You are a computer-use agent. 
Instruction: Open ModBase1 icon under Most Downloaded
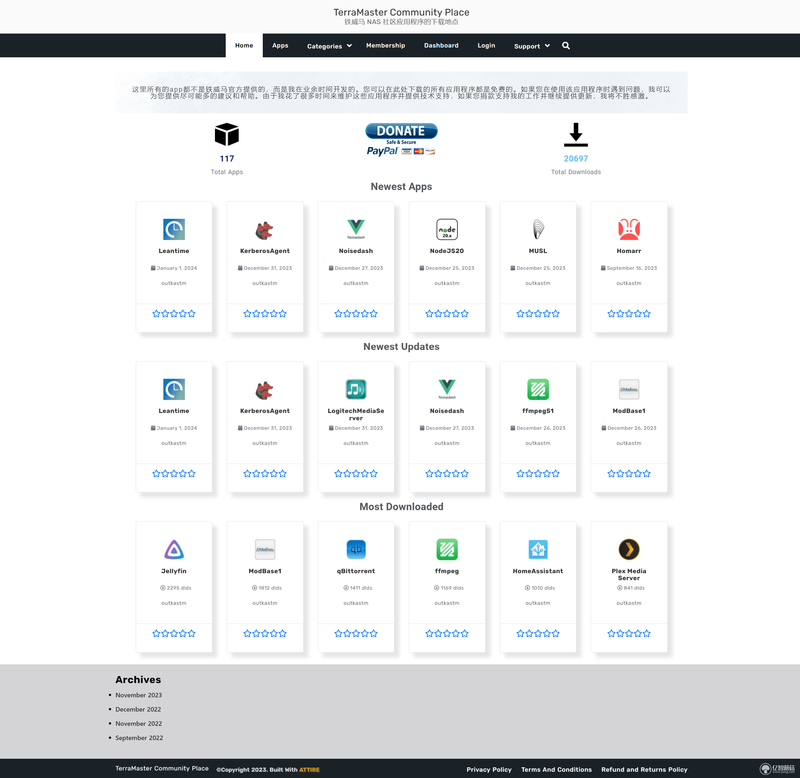[265, 549]
